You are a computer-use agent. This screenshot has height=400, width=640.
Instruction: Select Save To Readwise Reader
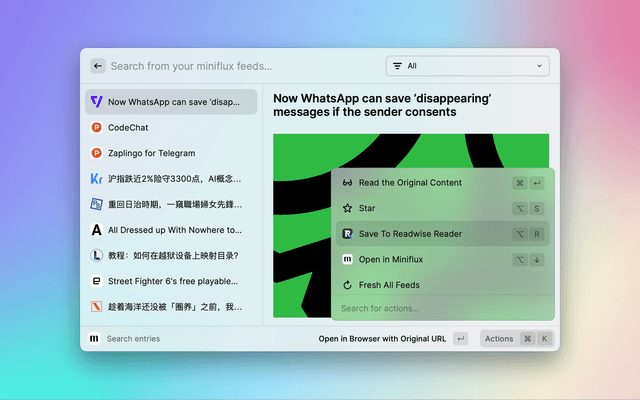[410, 234]
